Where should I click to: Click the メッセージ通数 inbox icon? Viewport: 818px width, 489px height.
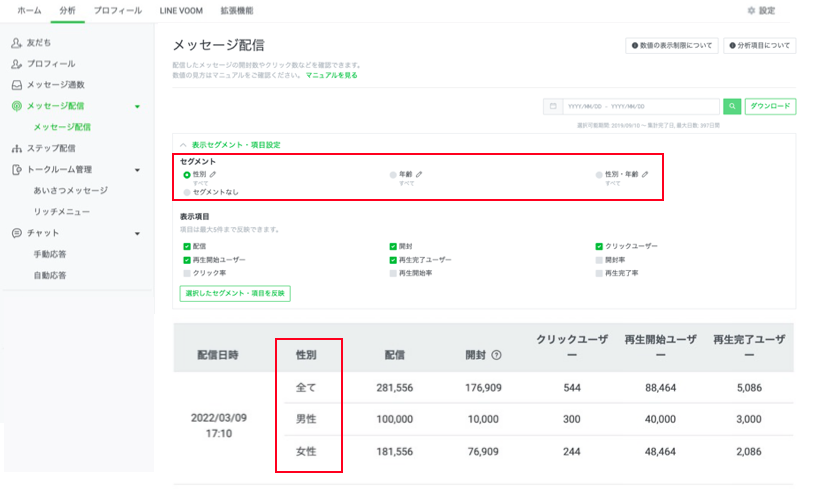pos(17,85)
